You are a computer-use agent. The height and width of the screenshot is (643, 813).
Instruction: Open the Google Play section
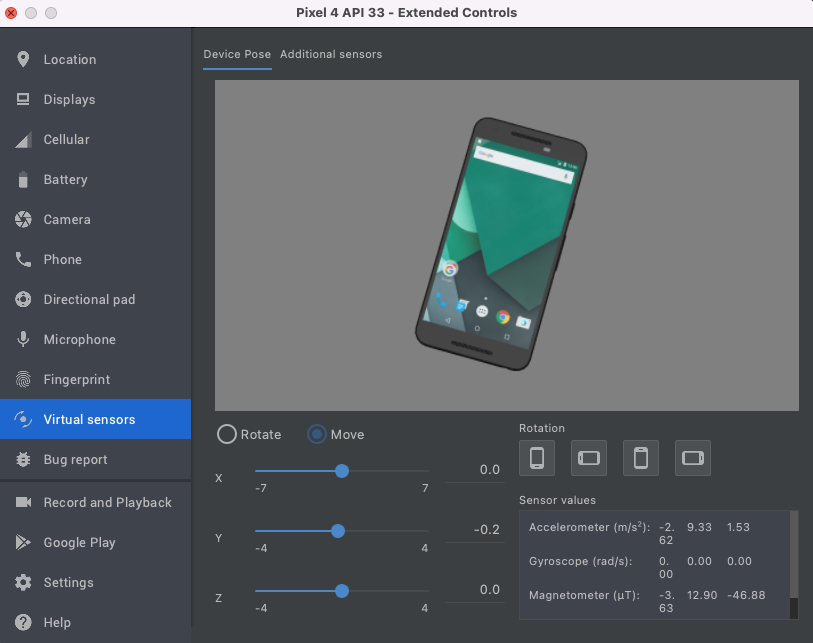95,542
